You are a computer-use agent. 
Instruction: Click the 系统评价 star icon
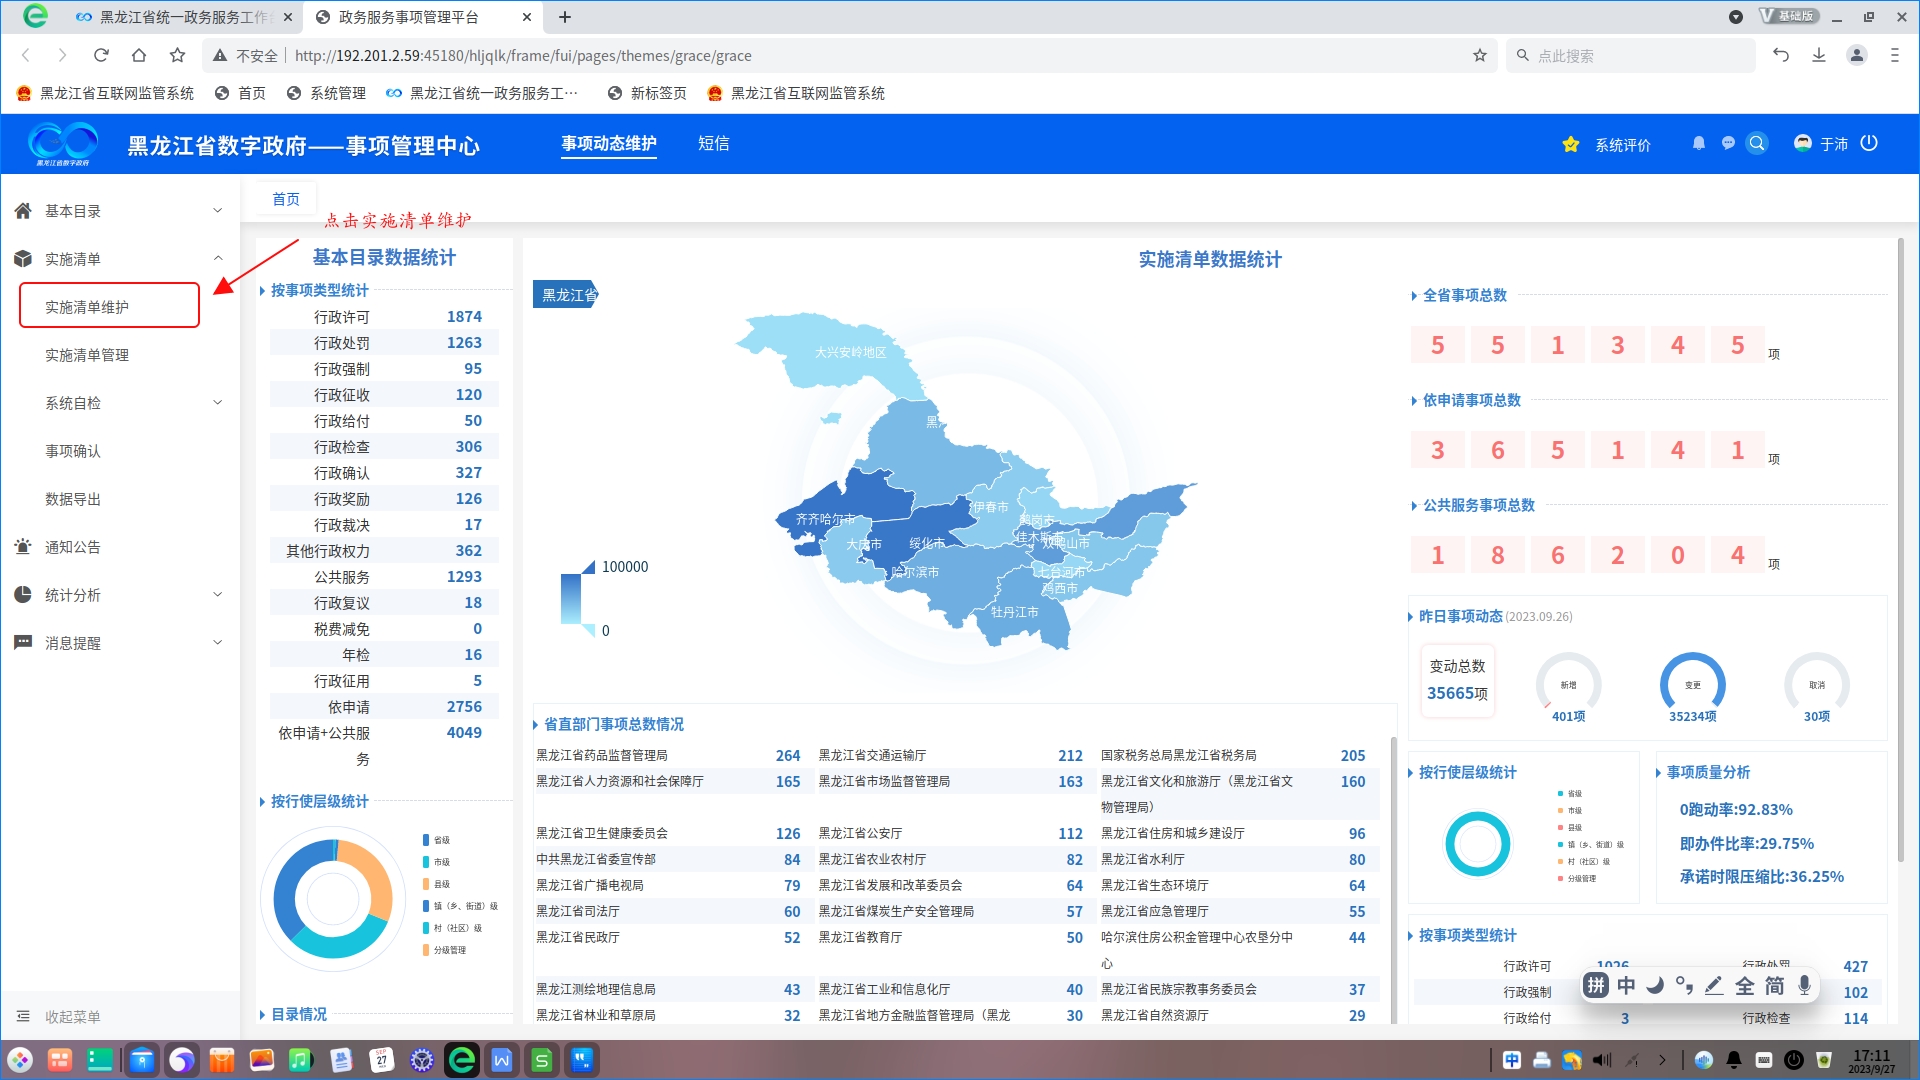(x=1571, y=145)
